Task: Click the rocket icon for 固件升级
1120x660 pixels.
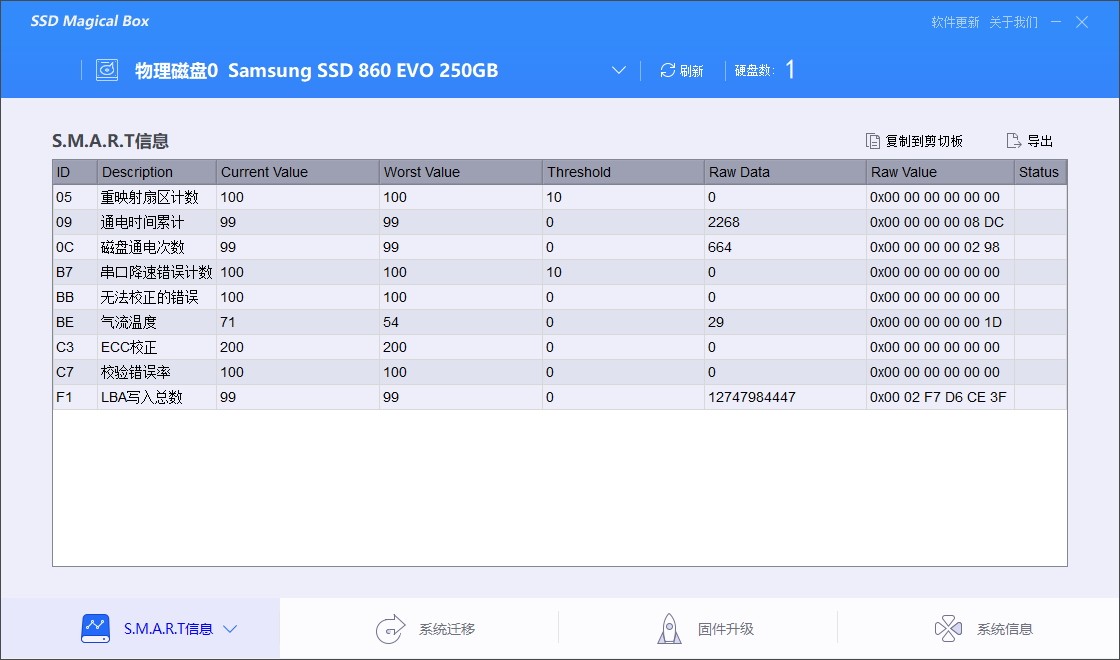Action: coord(669,629)
